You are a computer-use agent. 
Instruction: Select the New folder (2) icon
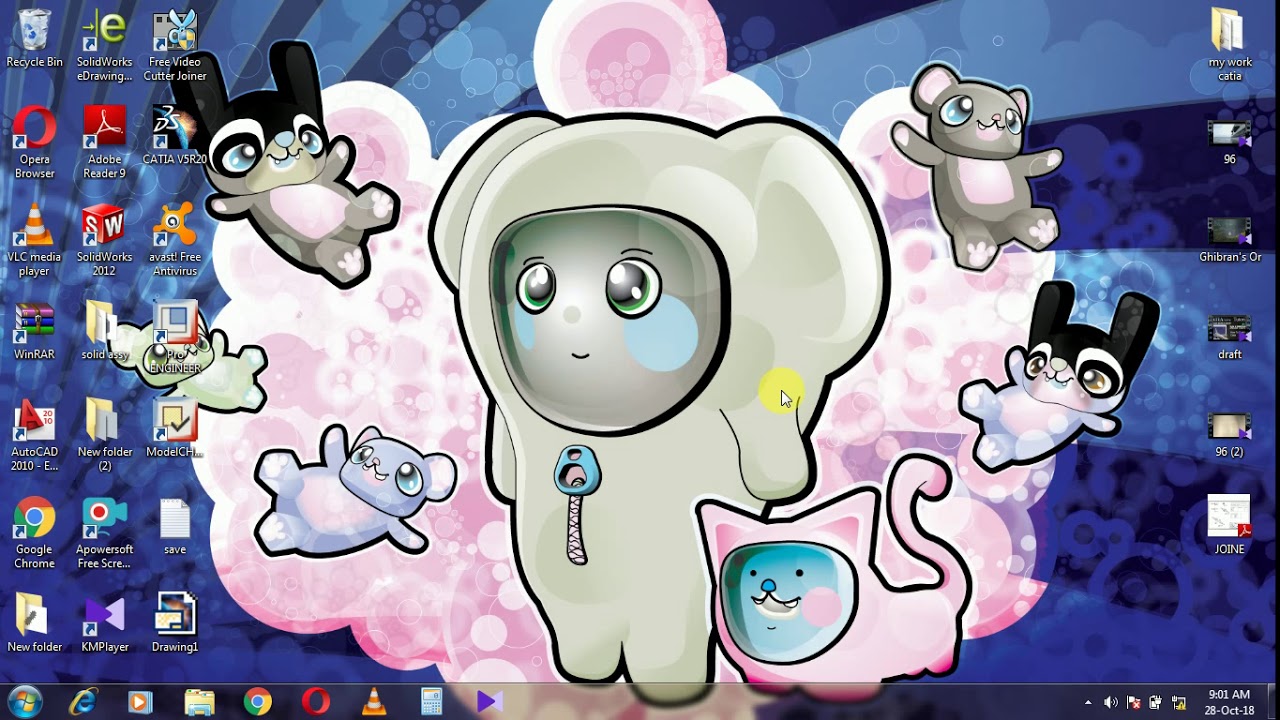coord(104,436)
